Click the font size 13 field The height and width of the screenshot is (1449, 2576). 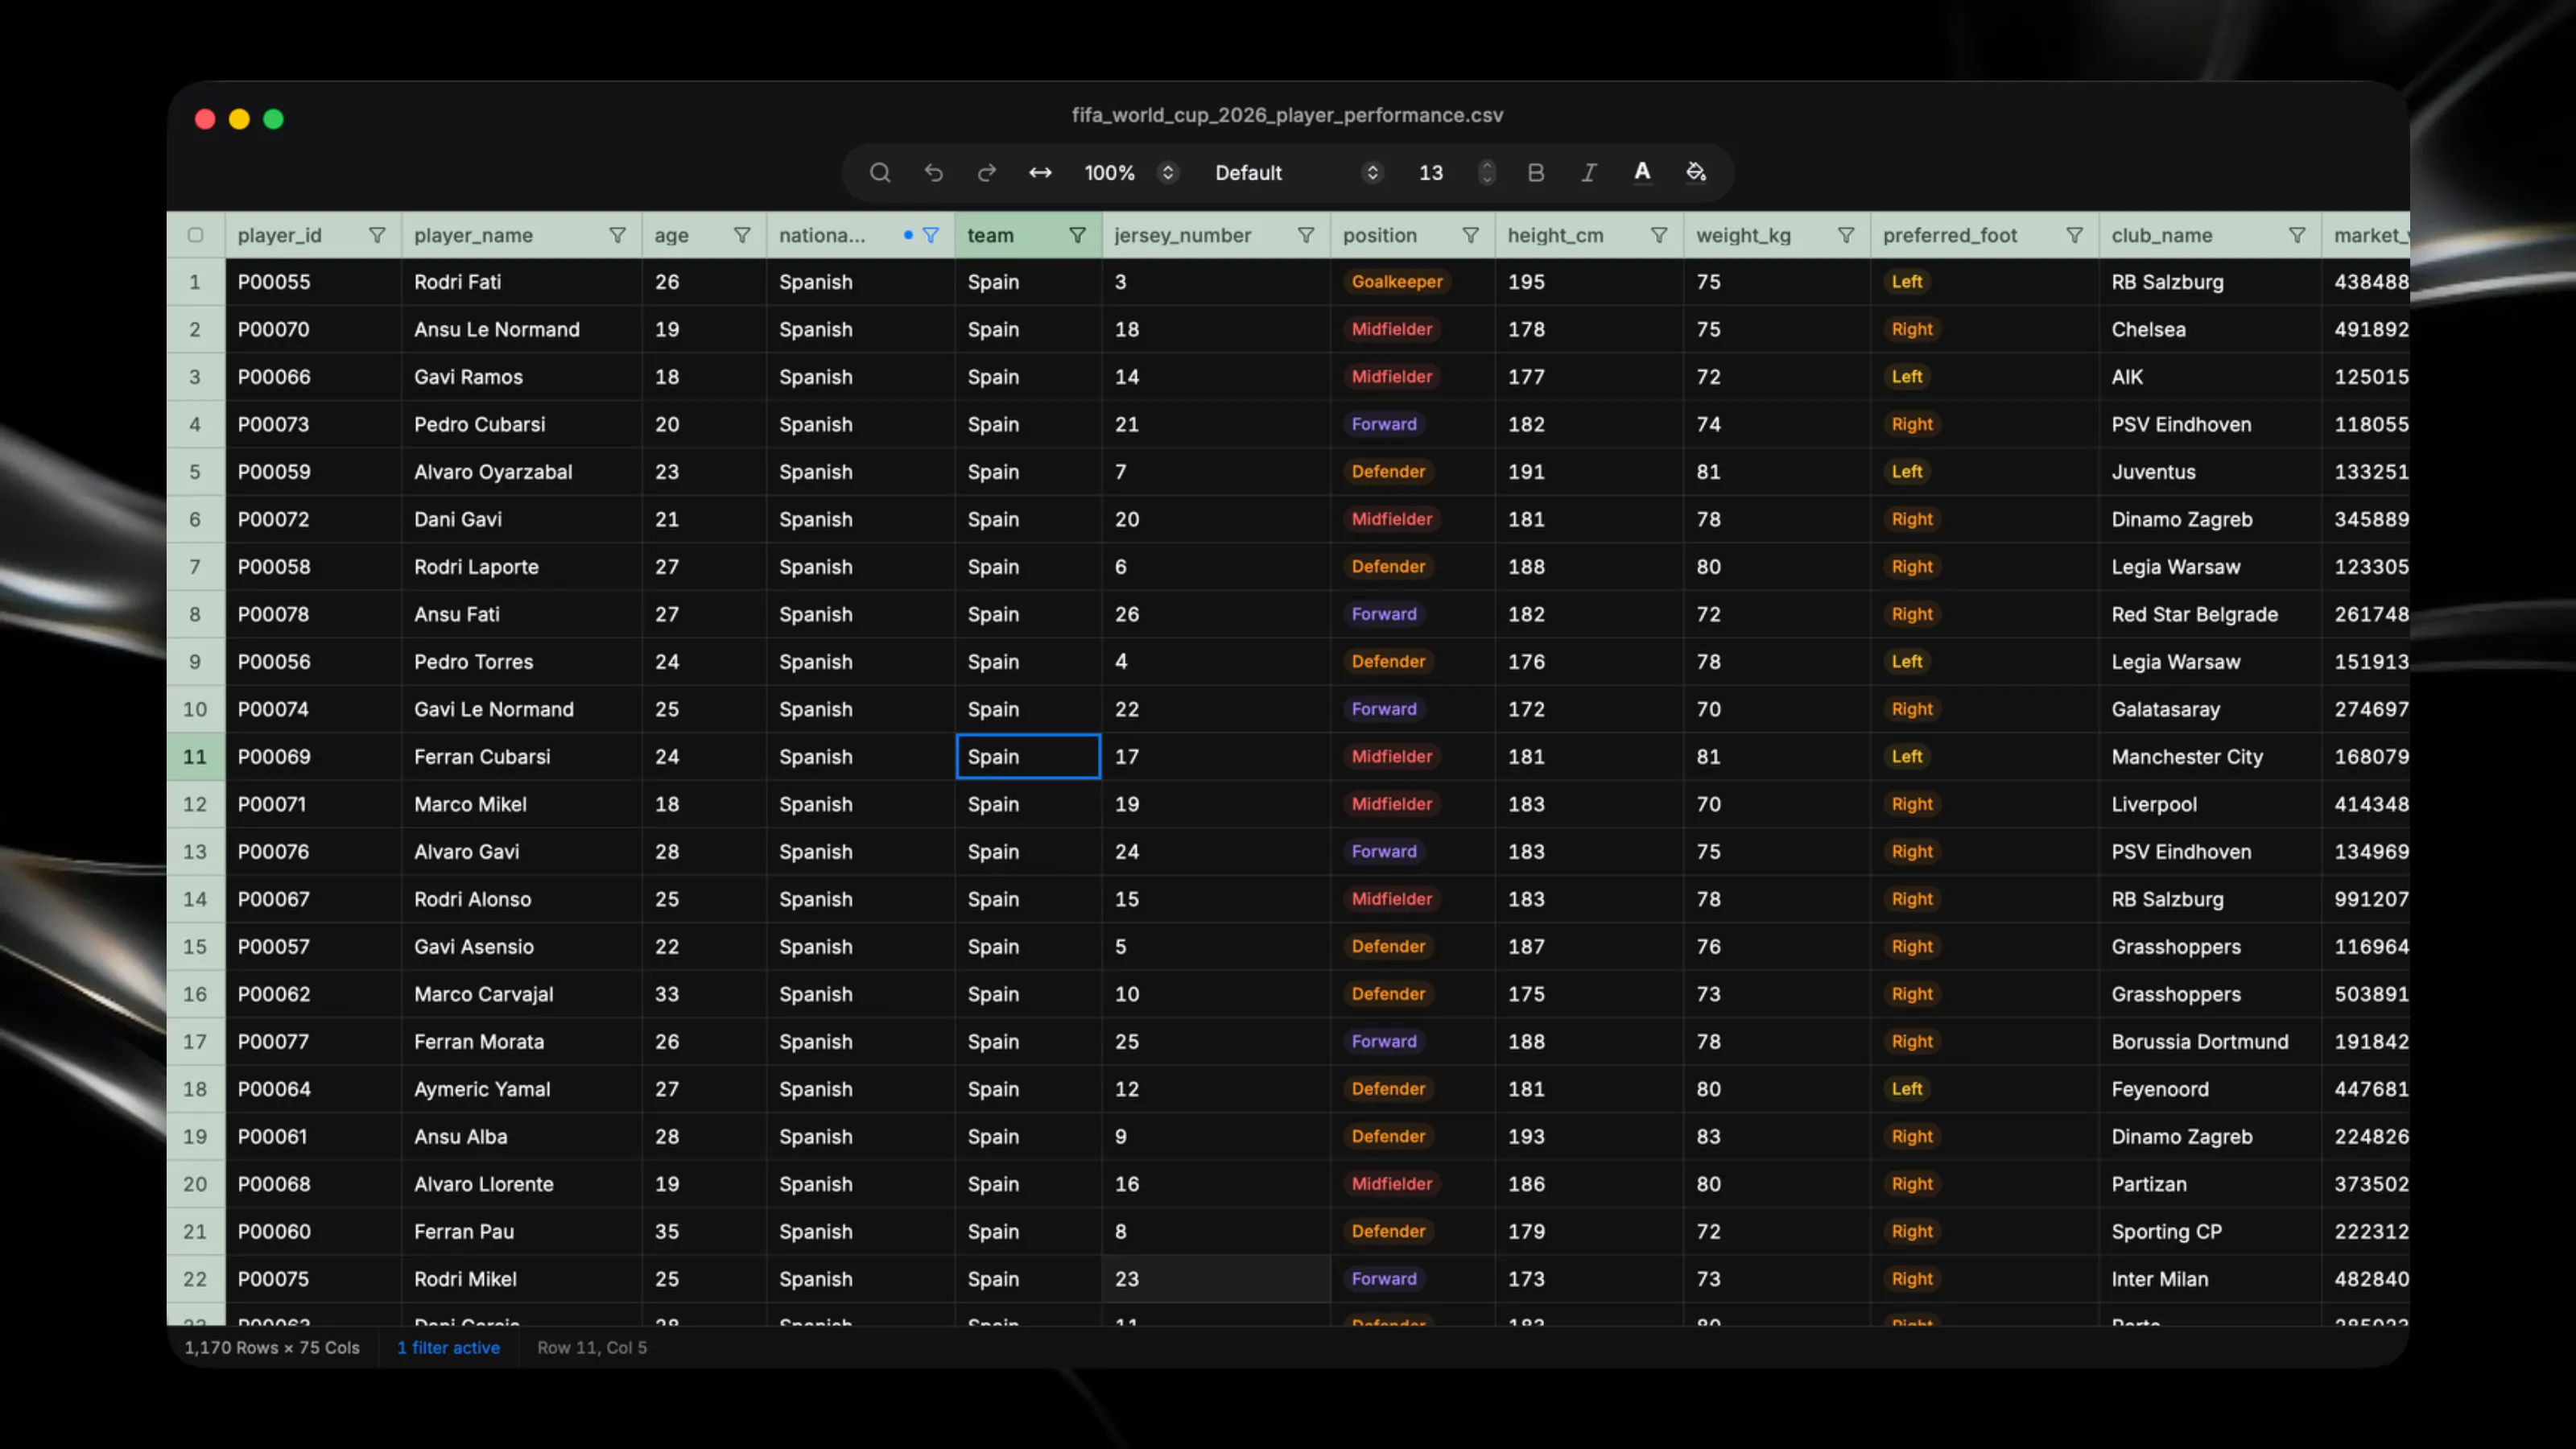pyautogui.click(x=1431, y=173)
